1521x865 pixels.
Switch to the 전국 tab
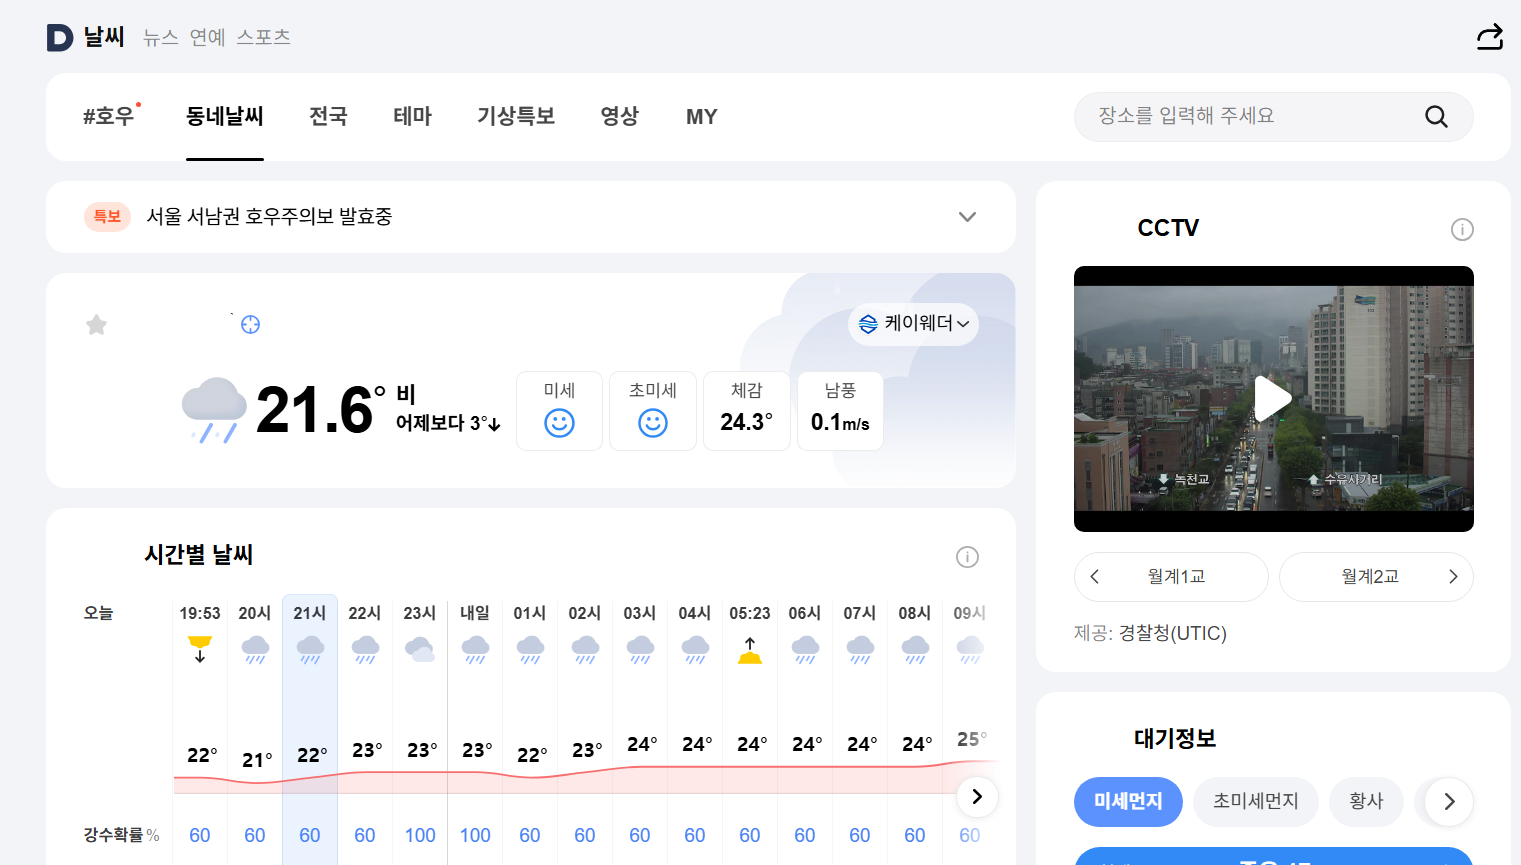[328, 116]
